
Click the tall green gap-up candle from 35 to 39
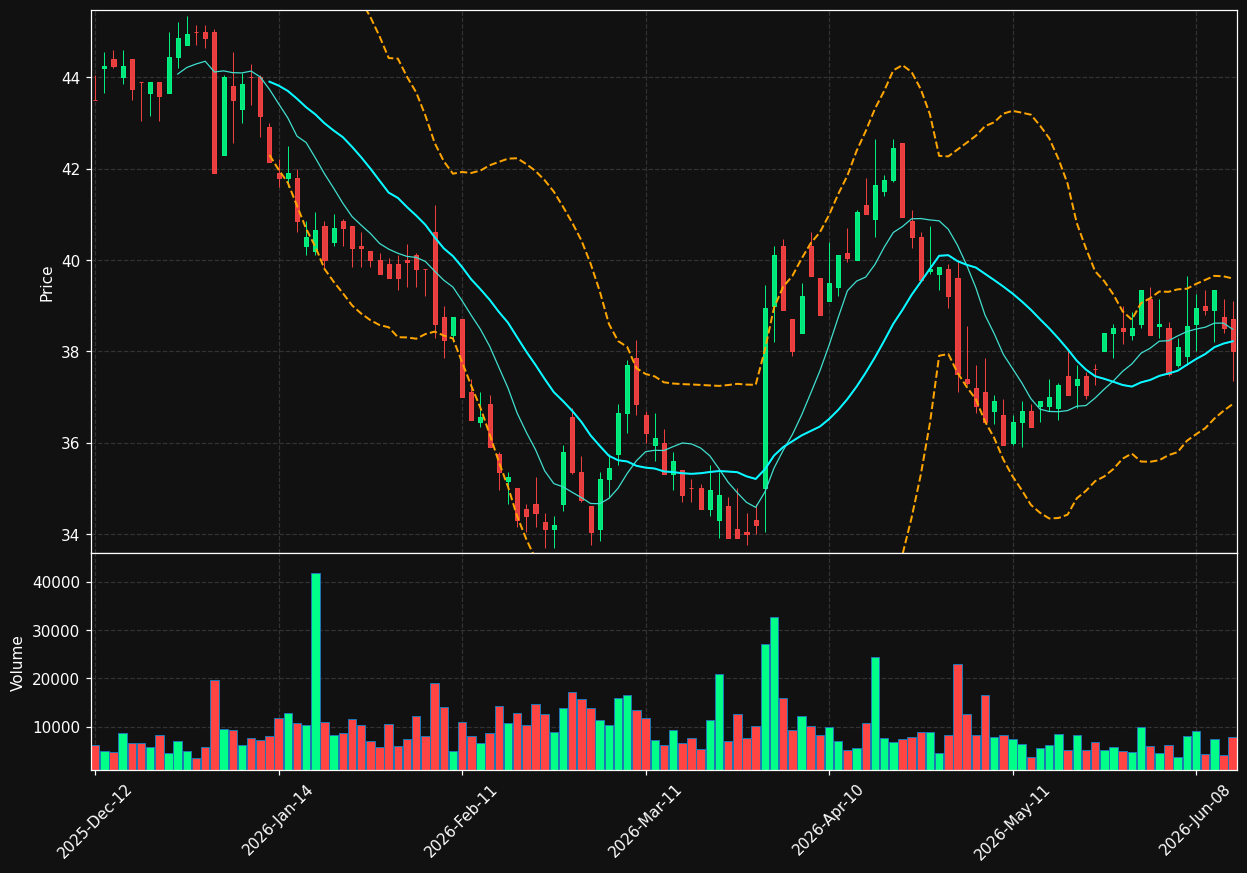pyautogui.click(x=765, y=398)
